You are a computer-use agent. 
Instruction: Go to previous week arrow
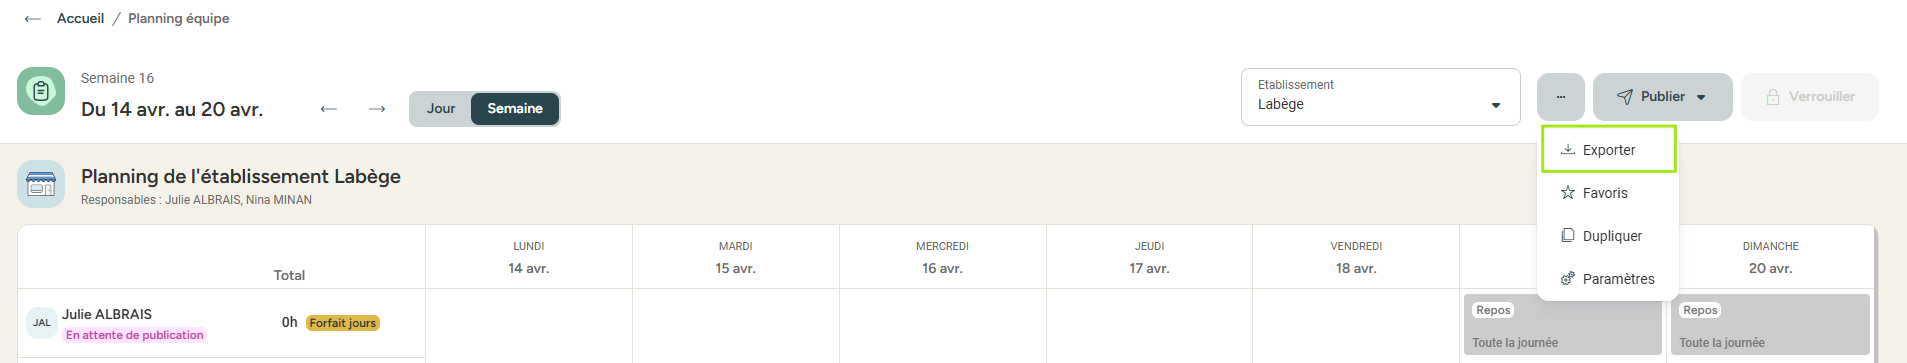(328, 109)
